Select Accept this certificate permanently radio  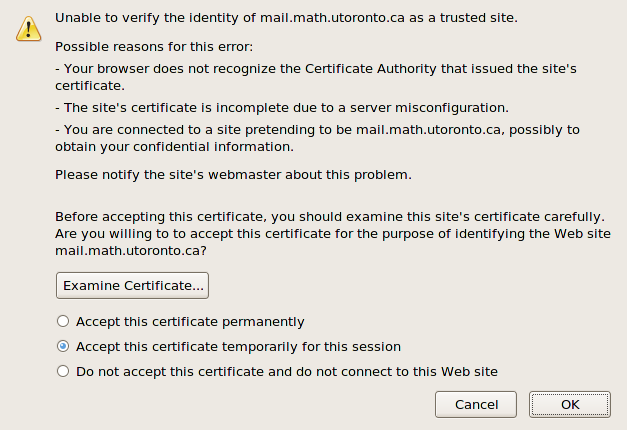click(x=63, y=321)
